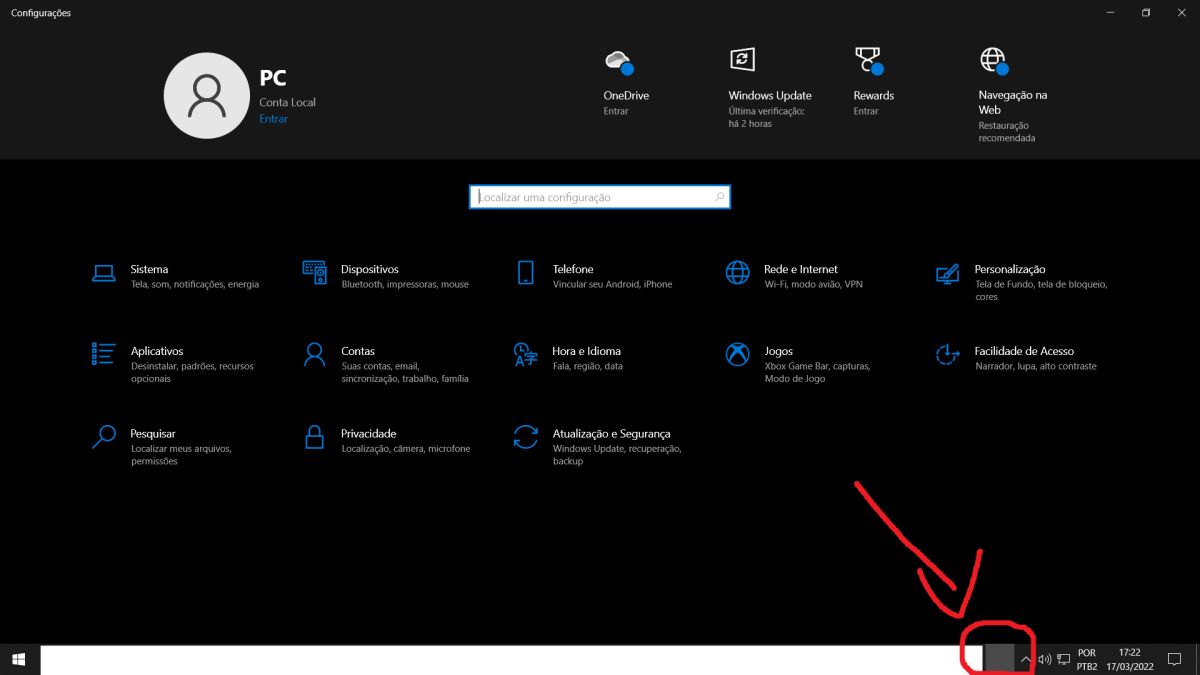Open Rede e Internet settings
The height and width of the screenshot is (675, 1200).
(793, 276)
